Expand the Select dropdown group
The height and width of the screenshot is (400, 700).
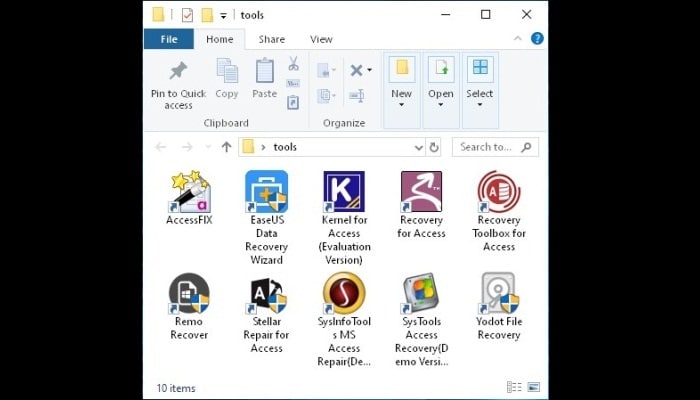480,91
